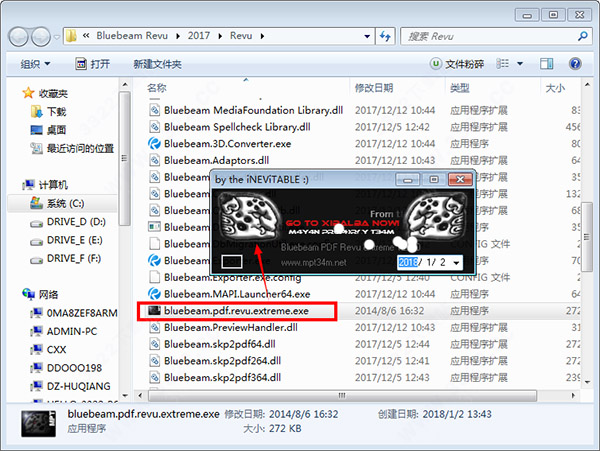
Task: Click the horizontal scrollbar thumb
Action: pos(342,395)
